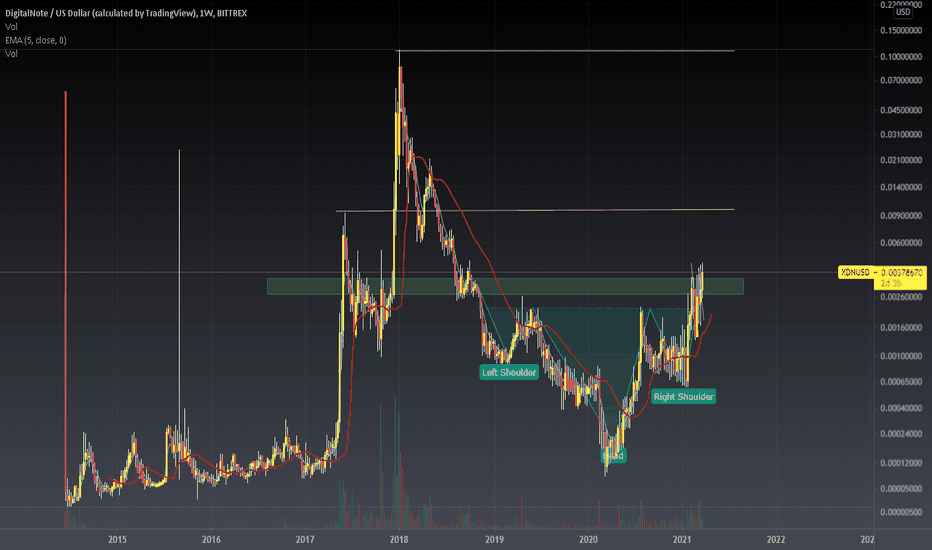The height and width of the screenshot is (550, 932).
Task: Click the 0.01400000 price axis value
Action: tap(901, 187)
